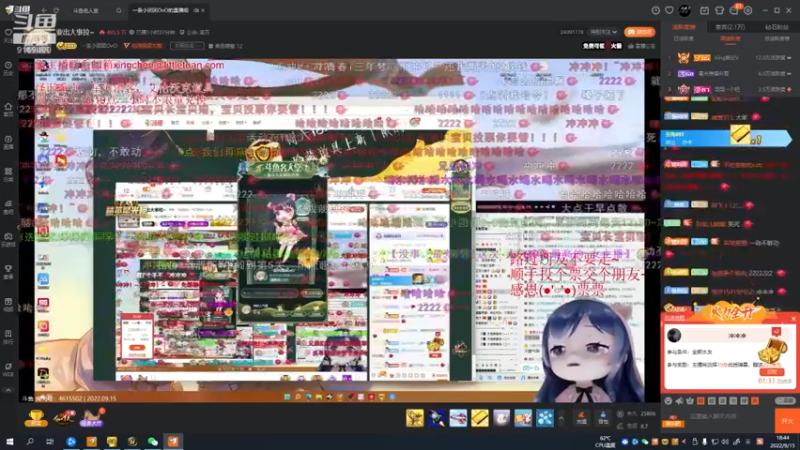Open the trophy task icon below video

(36, 418)
